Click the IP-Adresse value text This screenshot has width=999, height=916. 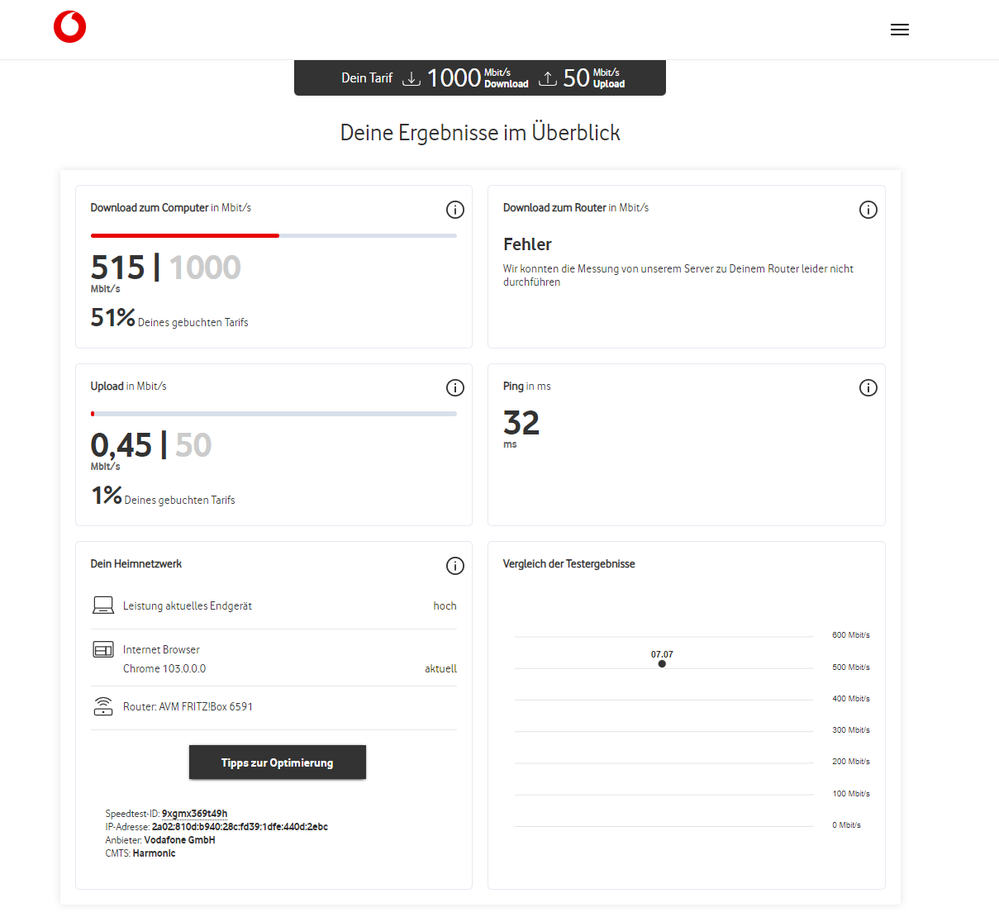coord(239,827)
